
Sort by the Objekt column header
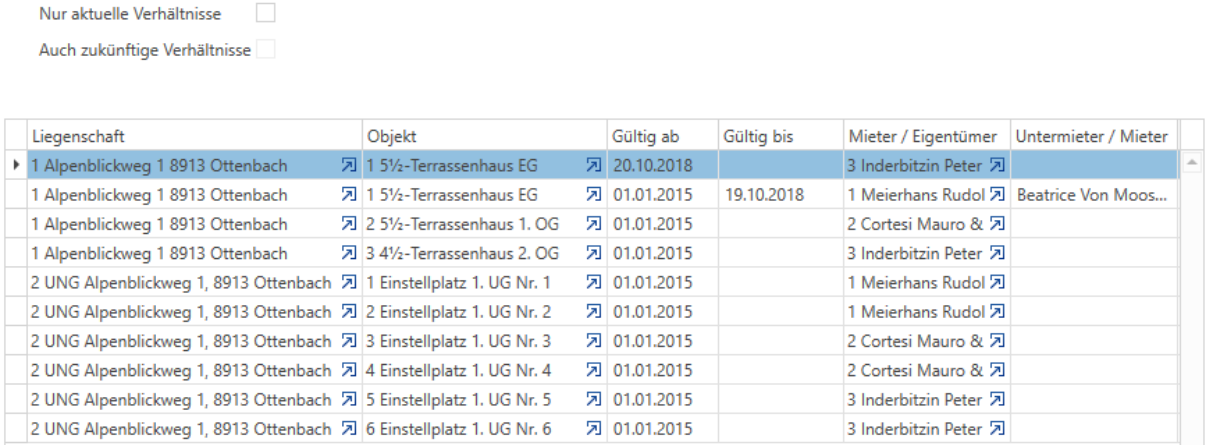[x=484, y=135]
